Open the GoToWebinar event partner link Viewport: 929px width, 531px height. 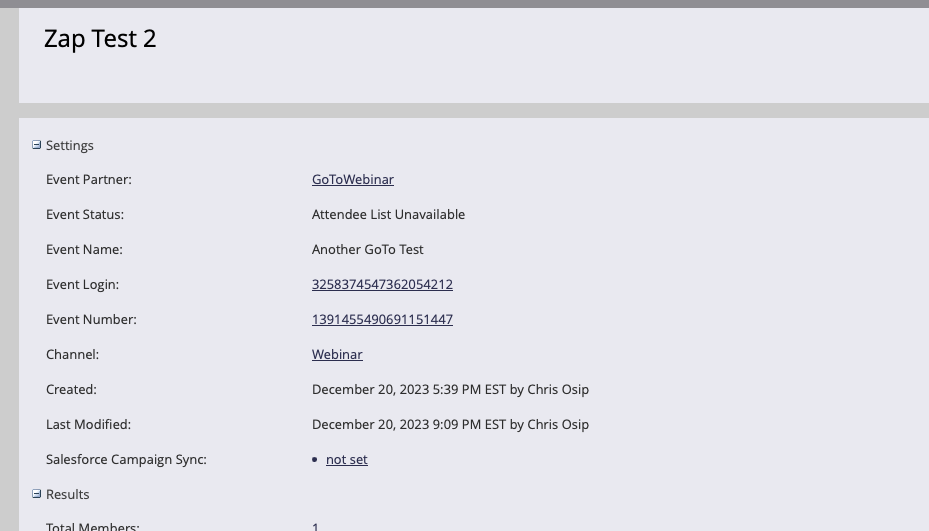(x=353, y=180)
